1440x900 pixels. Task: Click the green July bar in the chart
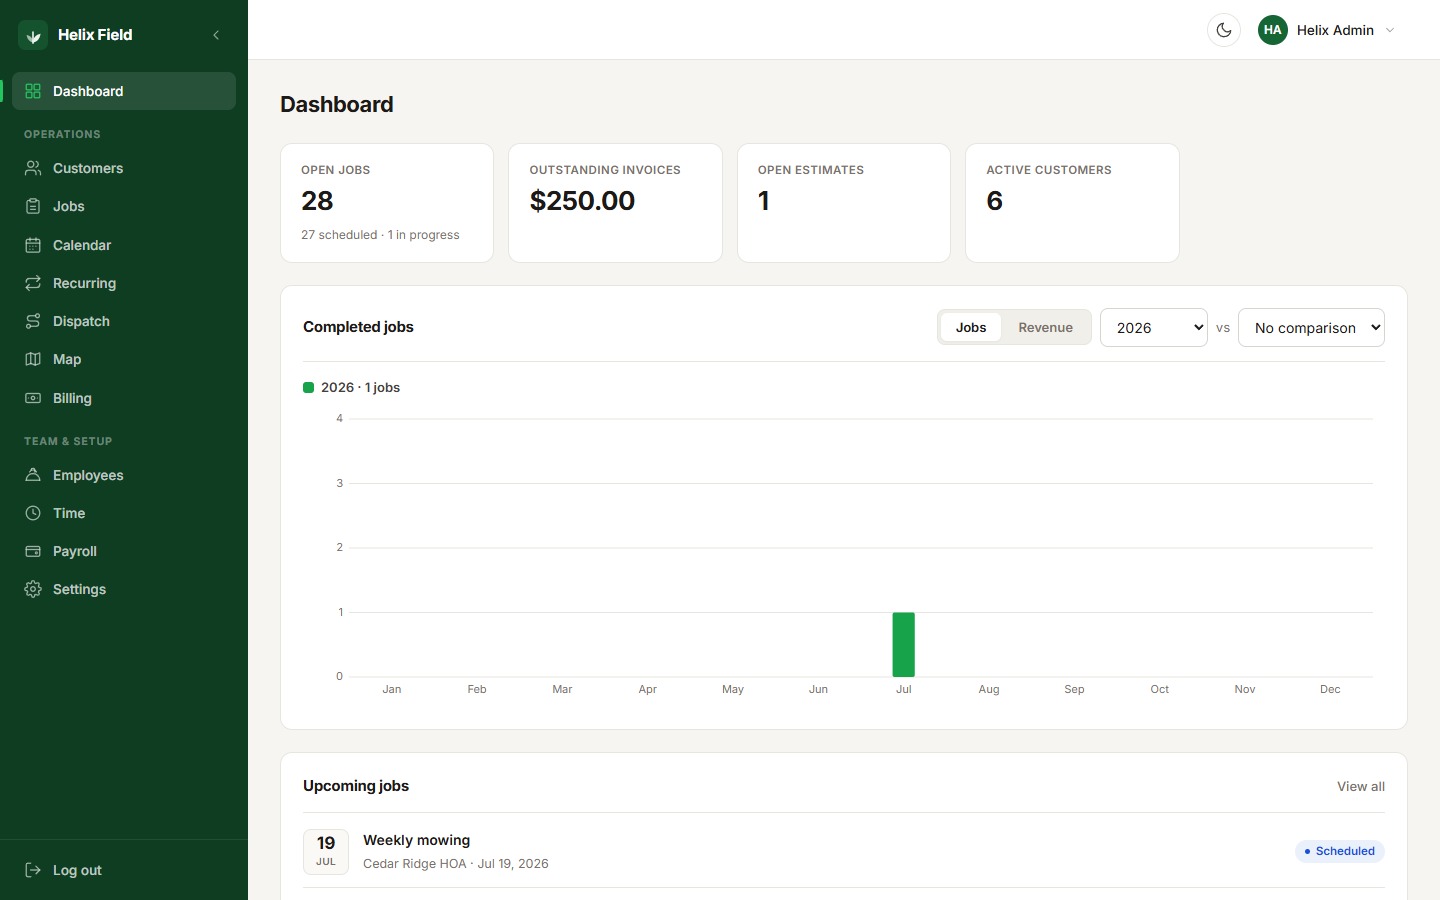(x=904, y=644)
